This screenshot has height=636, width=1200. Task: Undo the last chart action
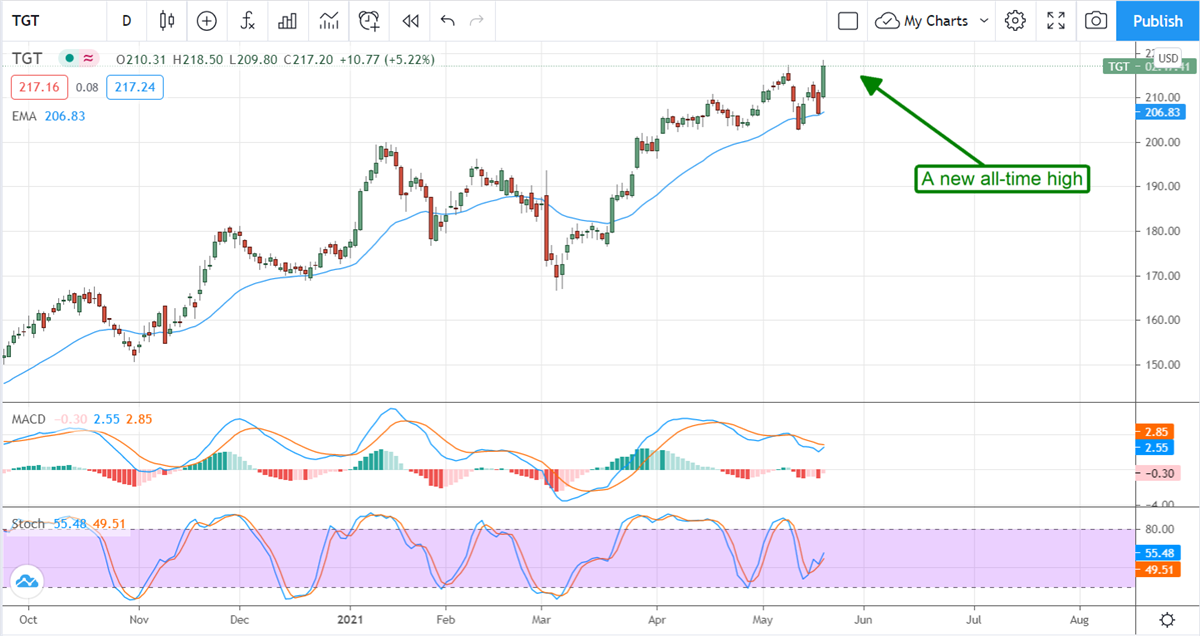447,20
